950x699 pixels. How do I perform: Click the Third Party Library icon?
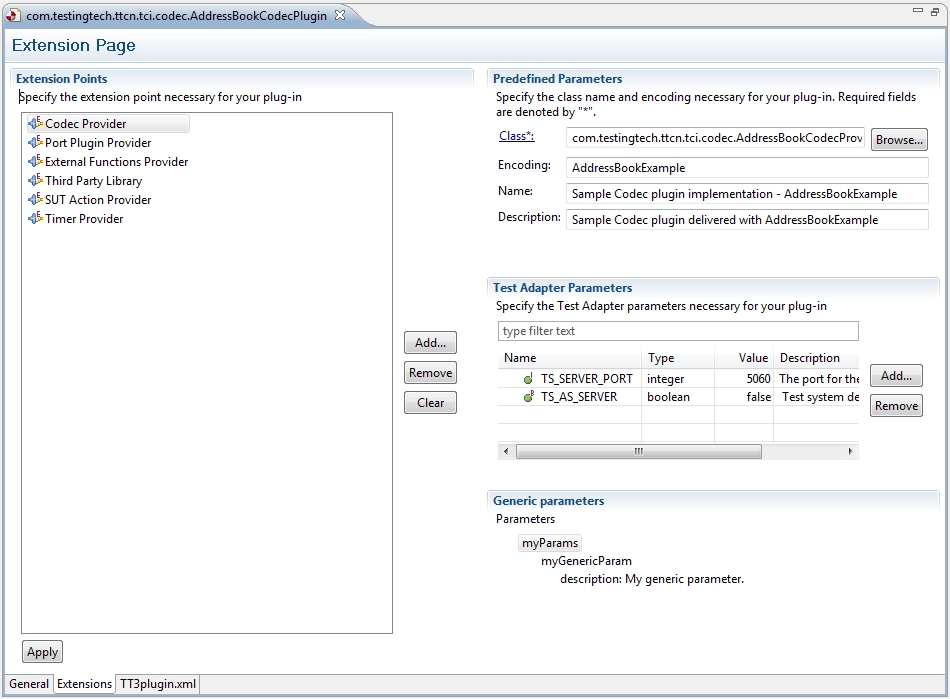pyautogui.click(x=35, y=181)
